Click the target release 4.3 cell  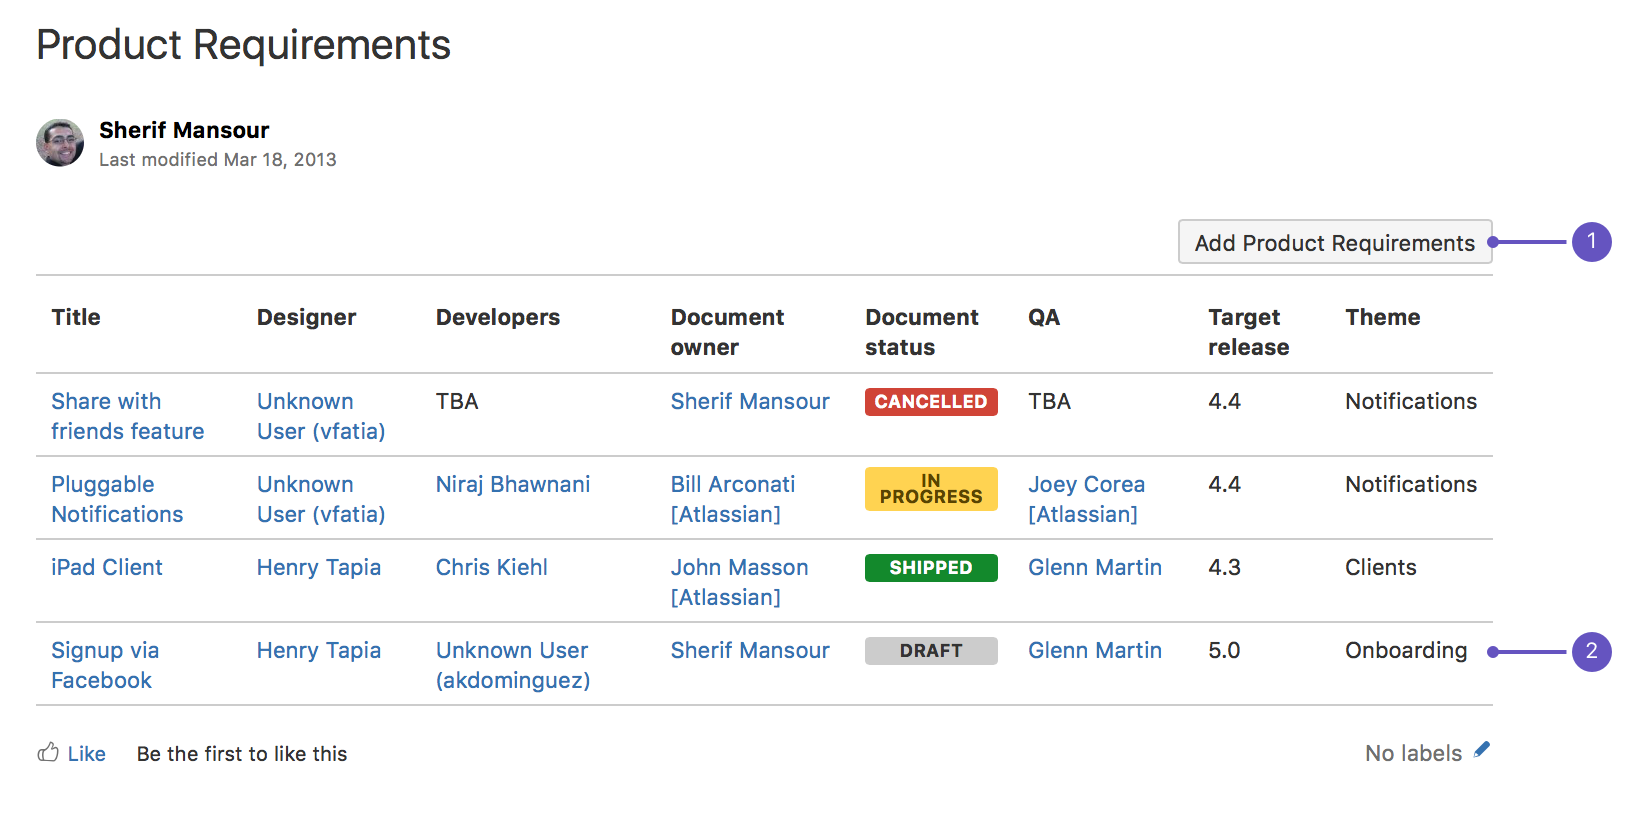click(x=1225, y=567)
